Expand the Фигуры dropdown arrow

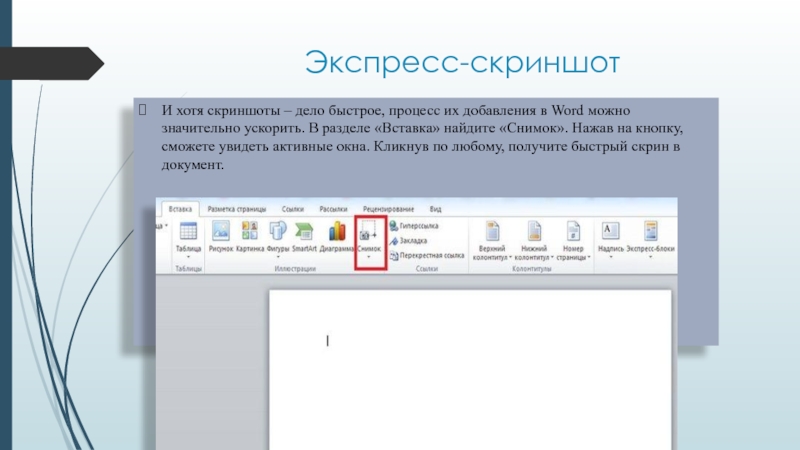point(278,257)
